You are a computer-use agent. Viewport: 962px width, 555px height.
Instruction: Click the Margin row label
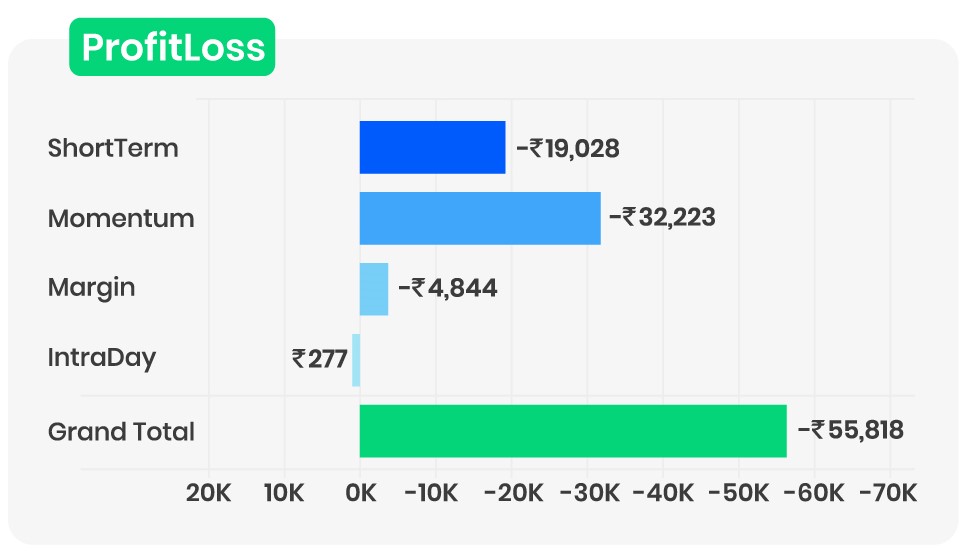point(91,288)
